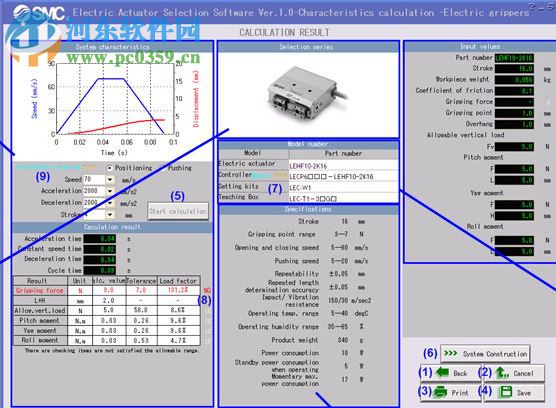556x408 pixels.
Task: Click the Workpiece weight field
Action: coord(514,80)
